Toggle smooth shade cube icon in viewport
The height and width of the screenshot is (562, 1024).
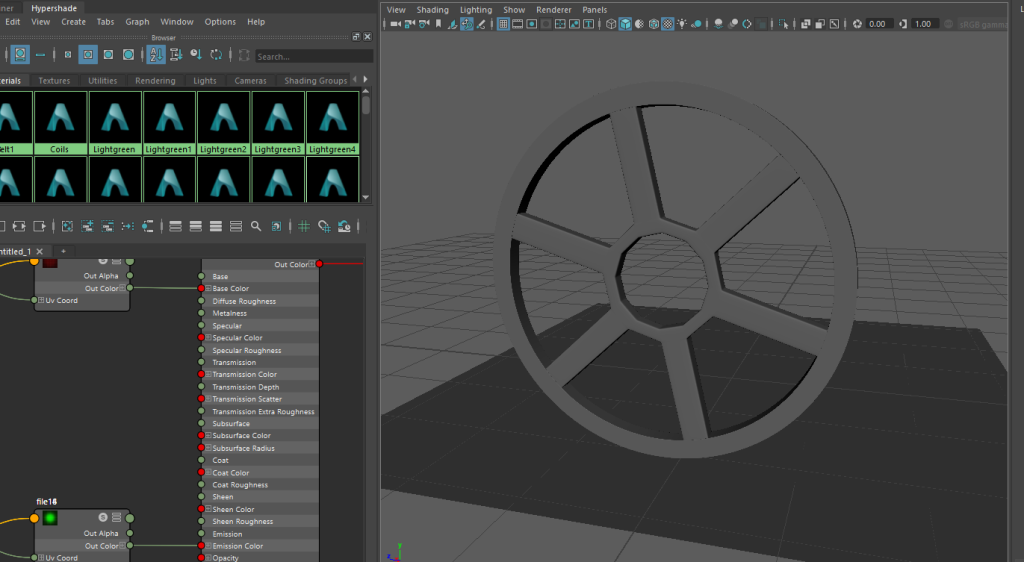click(x=625, y=24)
